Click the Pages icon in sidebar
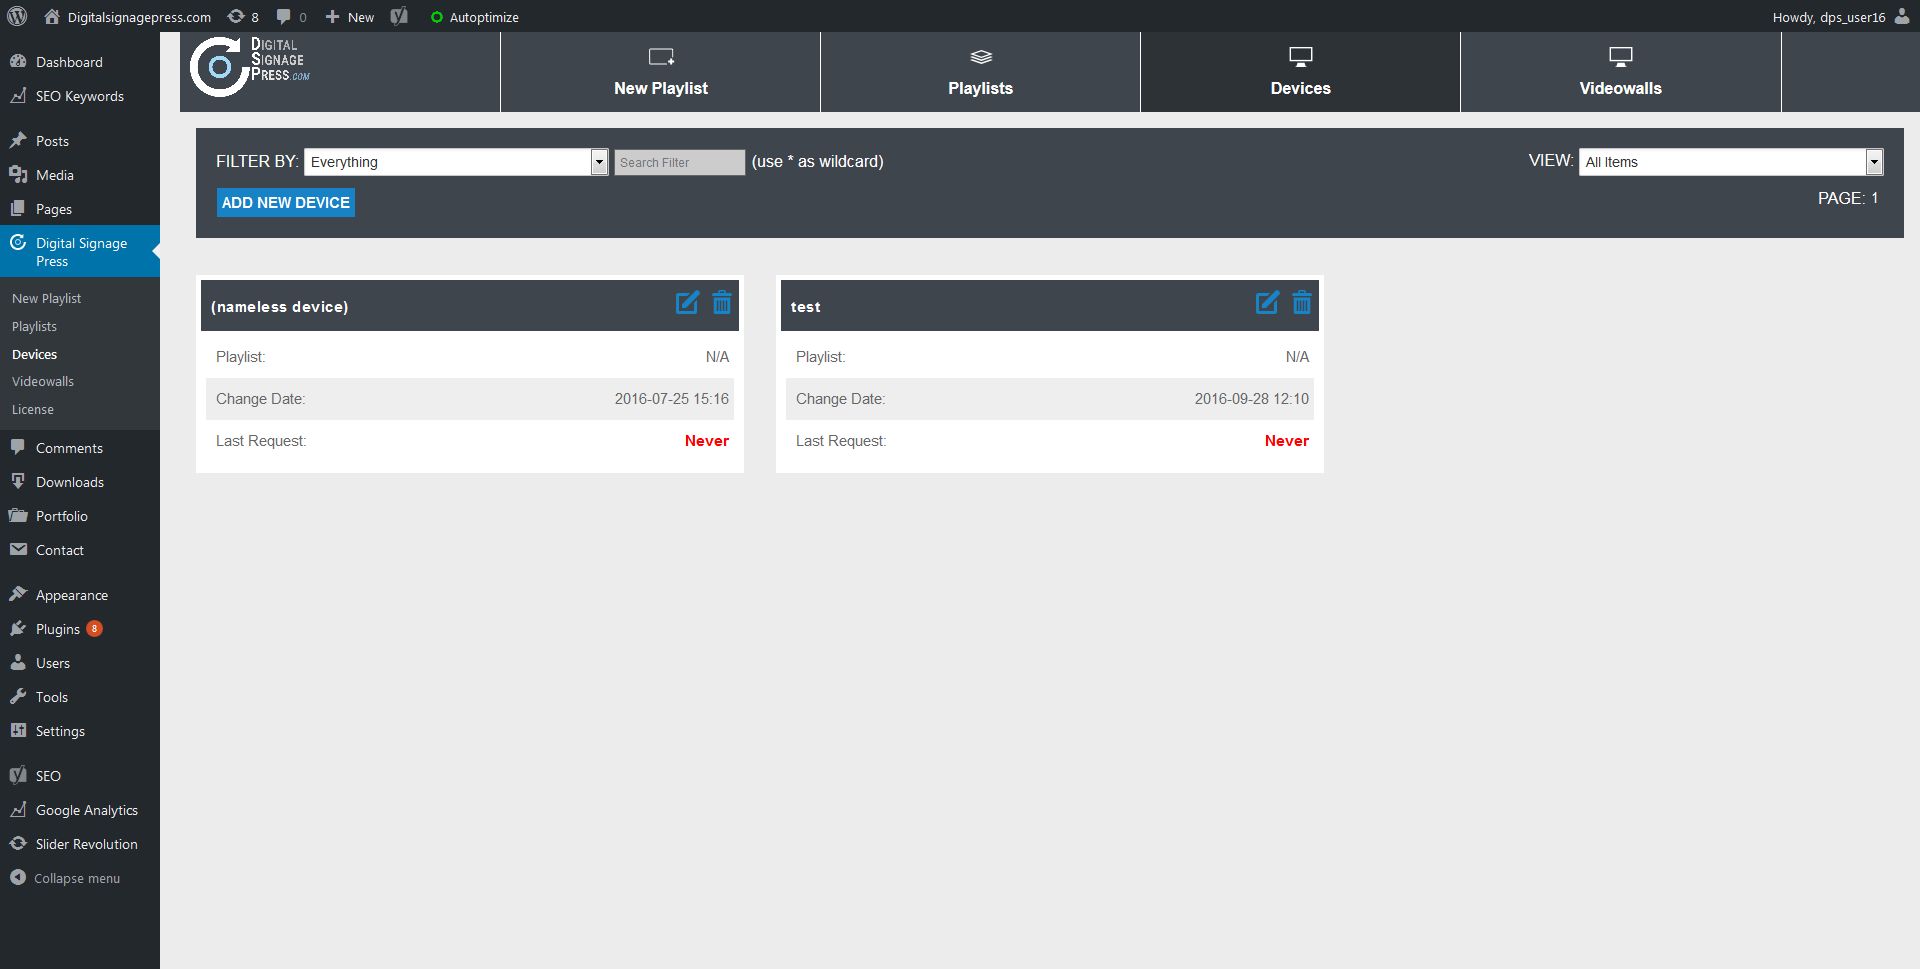 [x=18, y=209]
